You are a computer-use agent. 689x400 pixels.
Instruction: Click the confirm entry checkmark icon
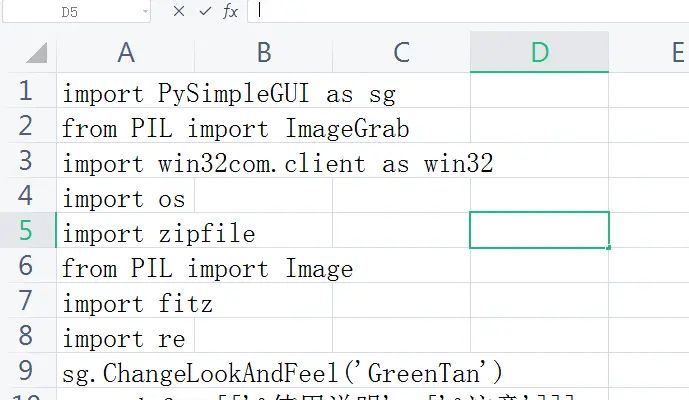[x=205, y=11]
